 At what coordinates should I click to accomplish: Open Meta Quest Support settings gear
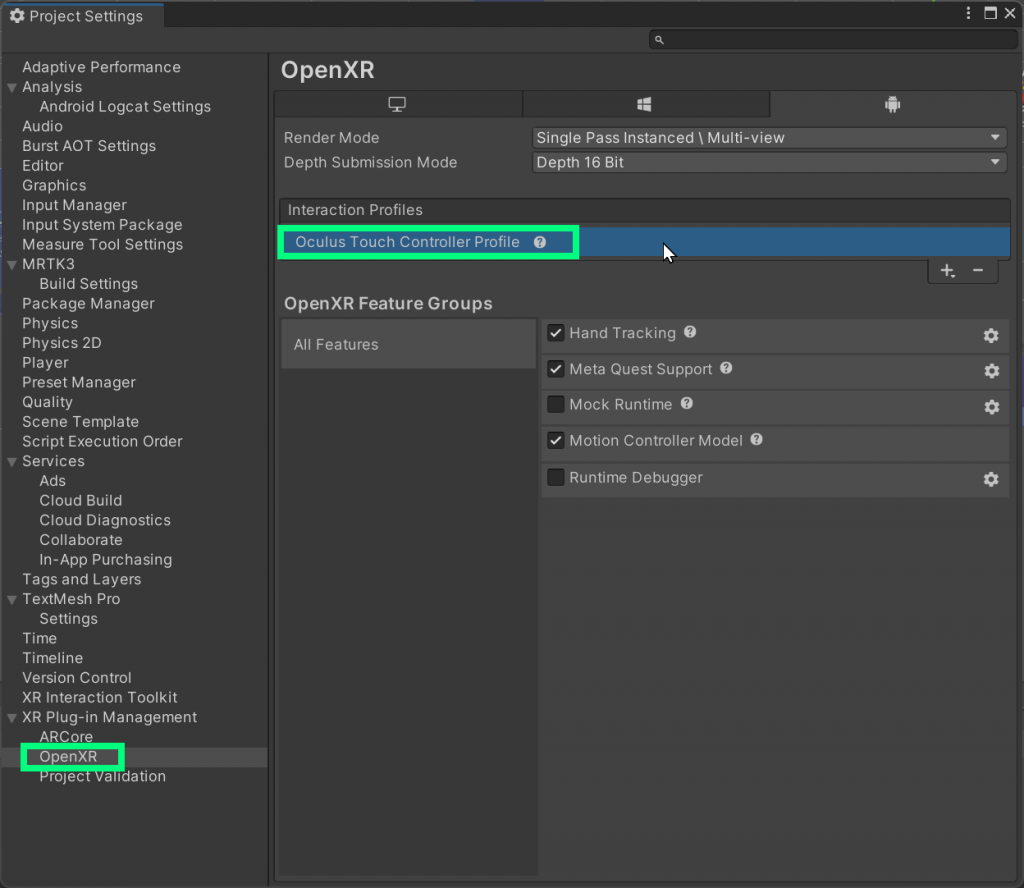[x=991, y=371]
